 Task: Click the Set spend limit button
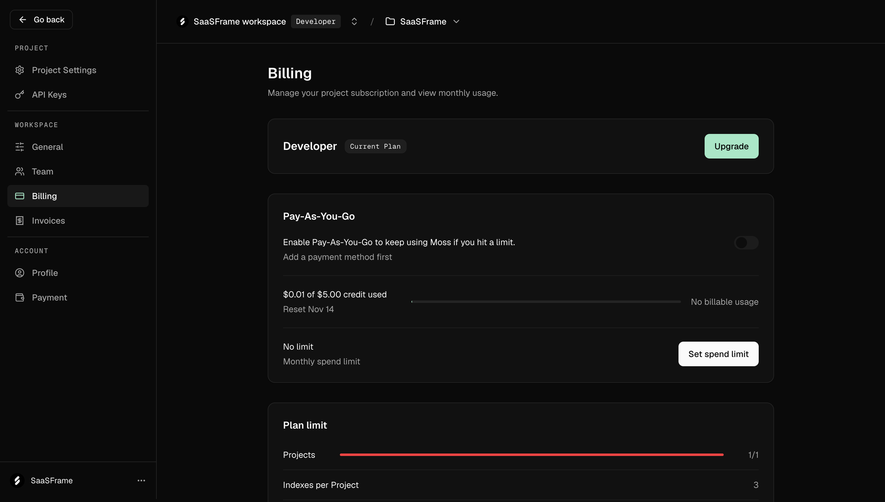point(718,354)
